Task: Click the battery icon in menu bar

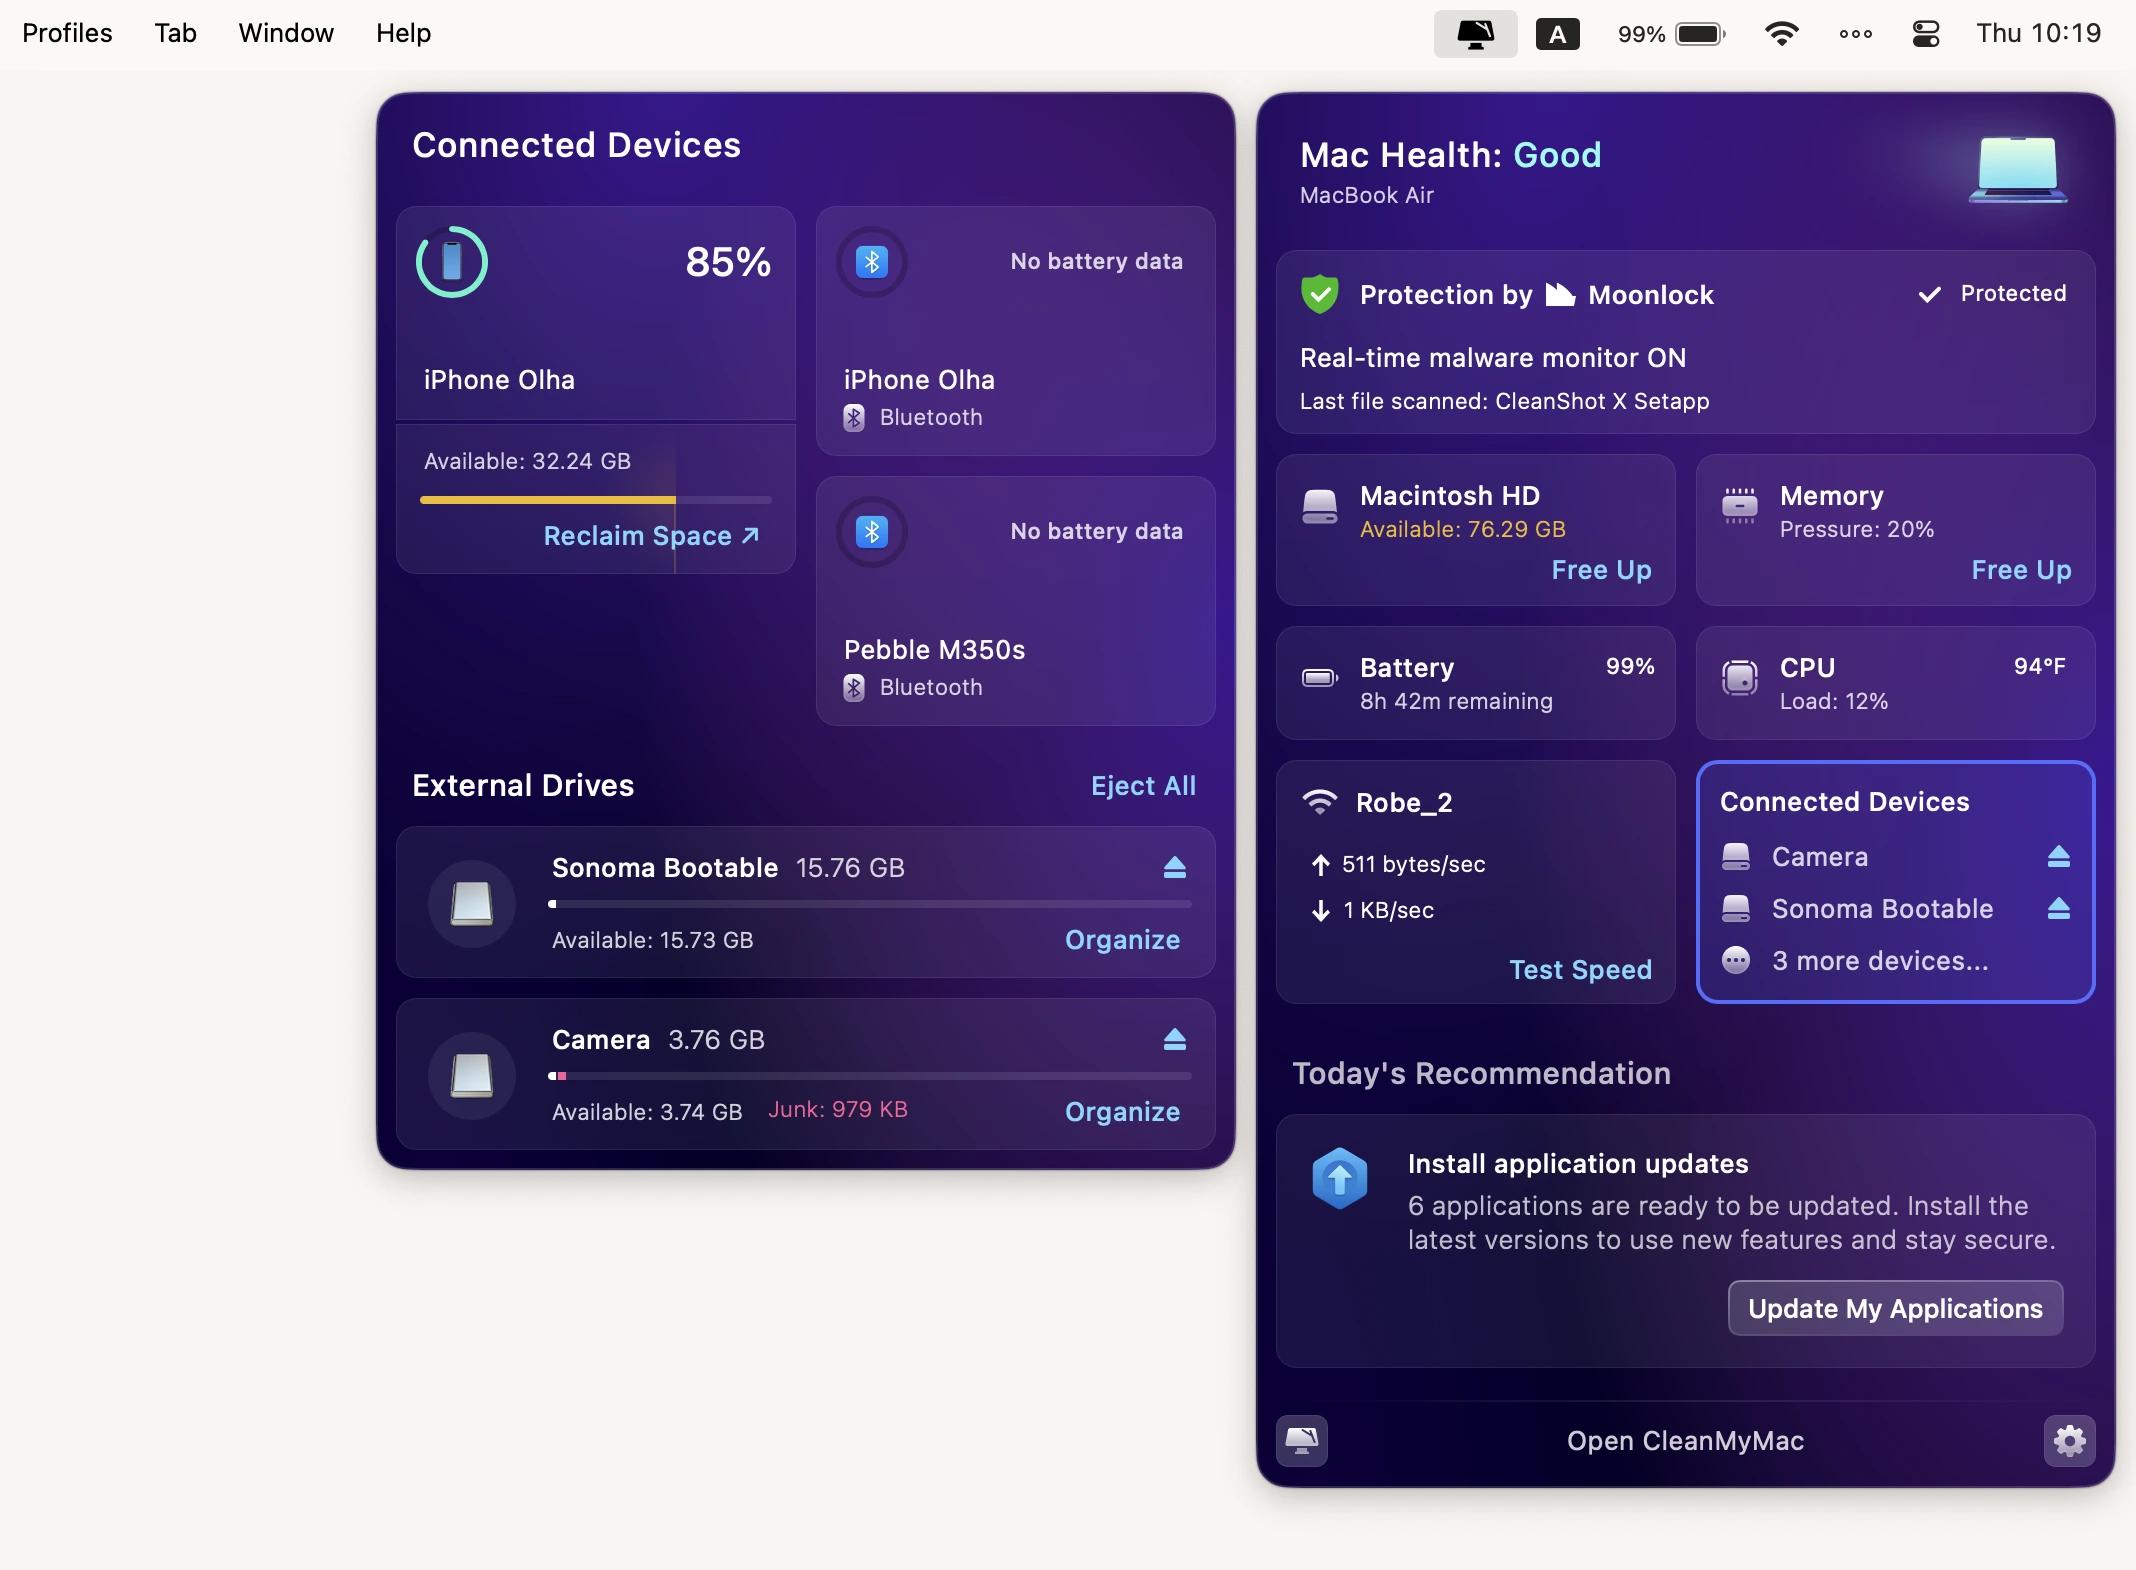Action: pos(1701,34)
